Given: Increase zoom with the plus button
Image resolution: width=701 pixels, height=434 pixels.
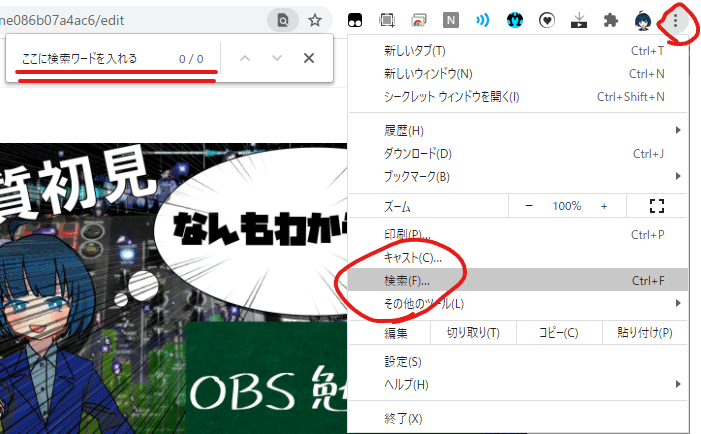Looking at the screenshot, I should (604, 206).
